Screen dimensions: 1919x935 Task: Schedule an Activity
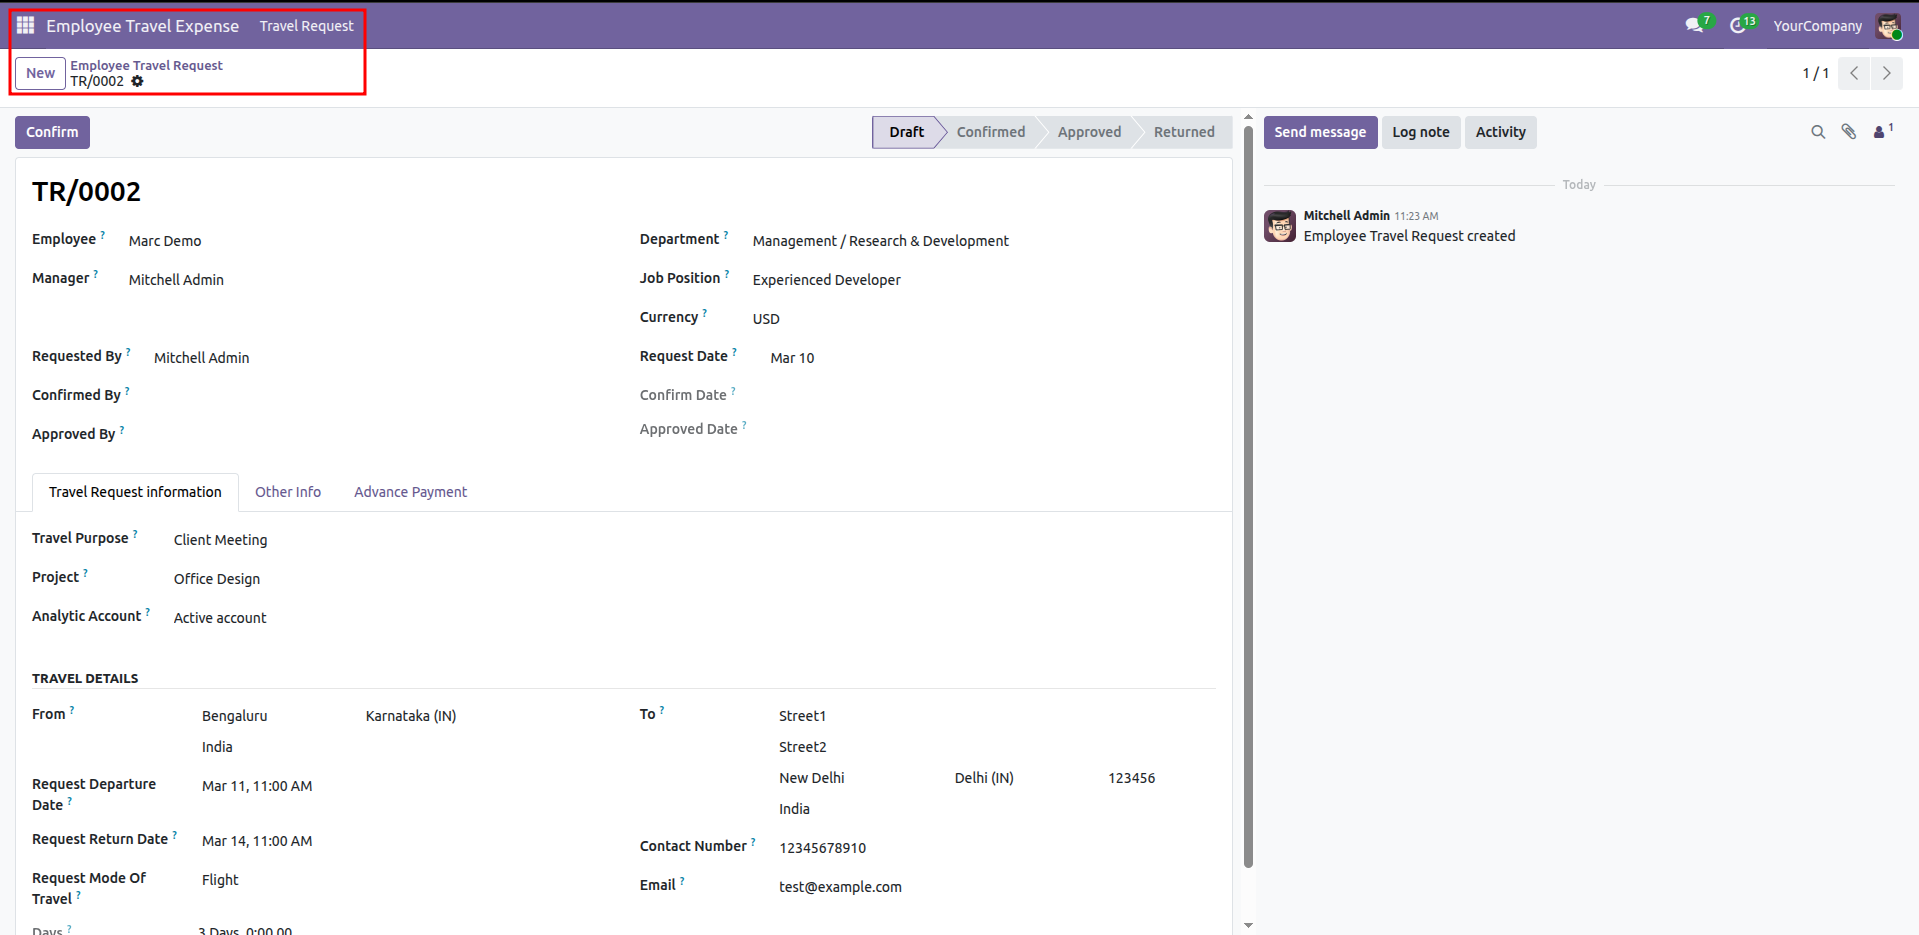click(1501, 132)
